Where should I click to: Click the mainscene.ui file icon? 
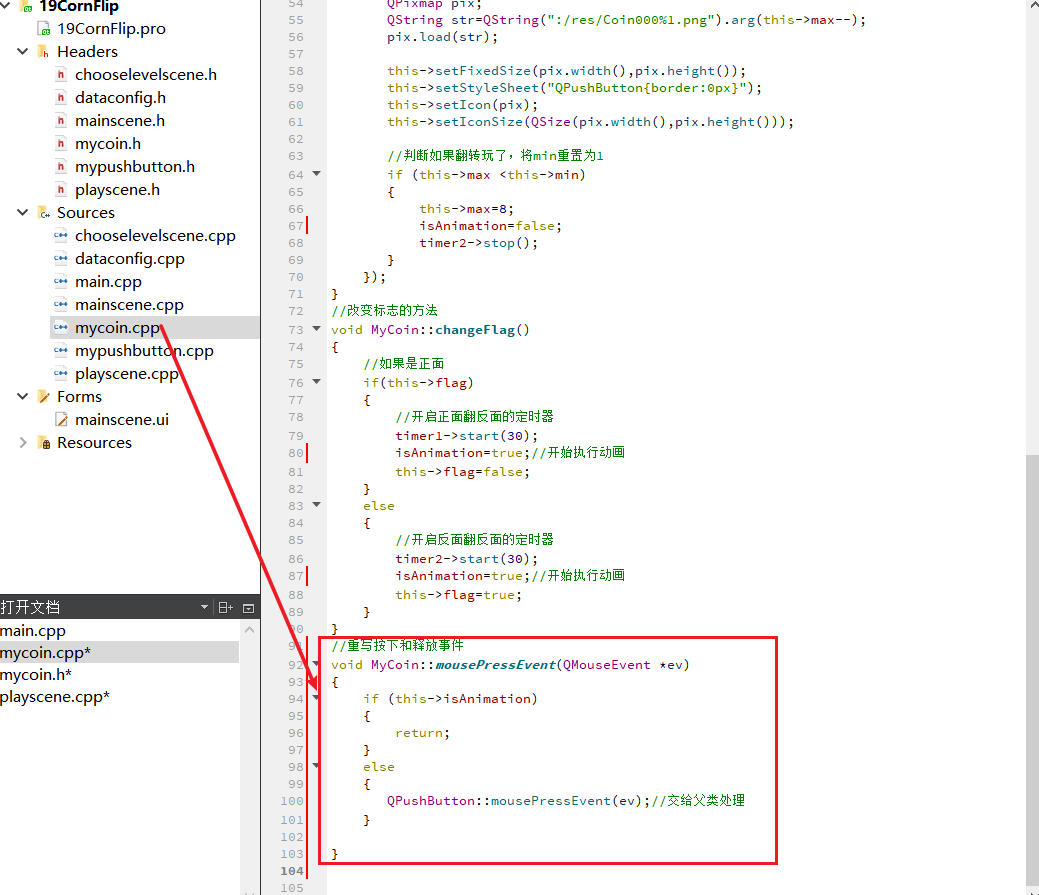(61, 419)
